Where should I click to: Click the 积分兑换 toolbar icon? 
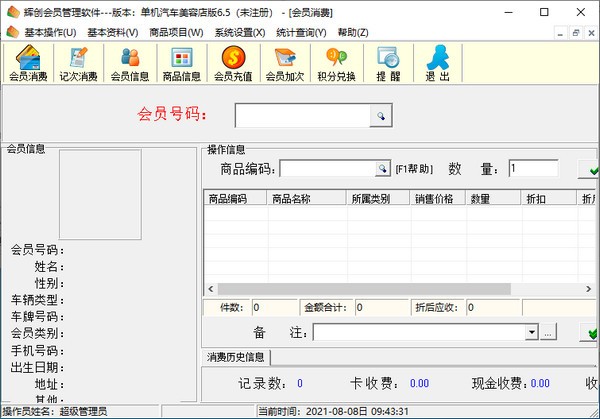pyautogui.click(x=335, y=64)
